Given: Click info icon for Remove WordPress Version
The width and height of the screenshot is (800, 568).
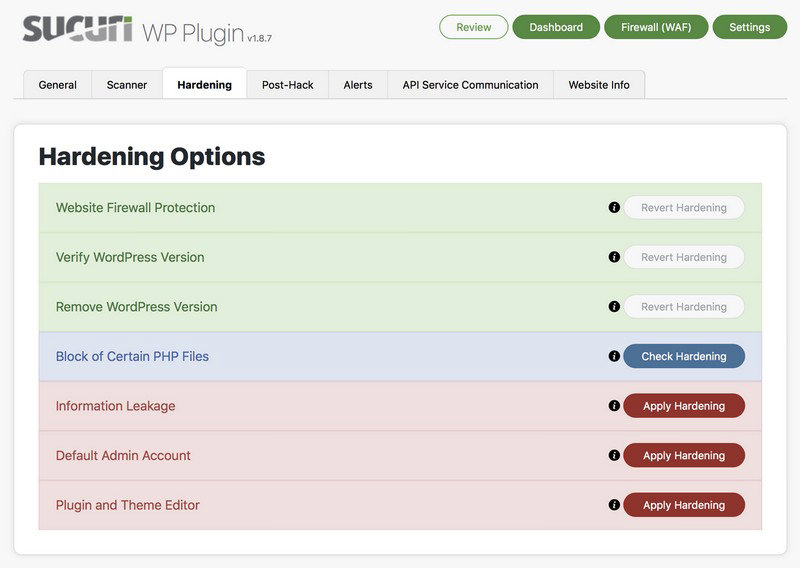Looking at the screenshot, I should [614, 306].
